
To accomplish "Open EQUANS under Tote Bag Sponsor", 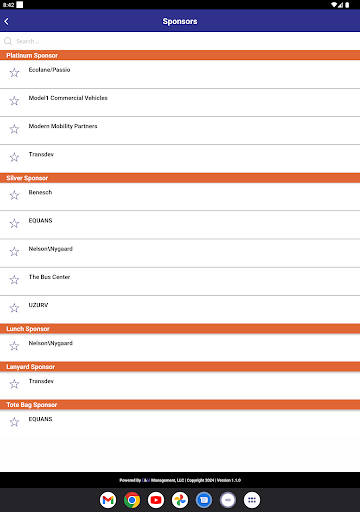I will 180,424.
